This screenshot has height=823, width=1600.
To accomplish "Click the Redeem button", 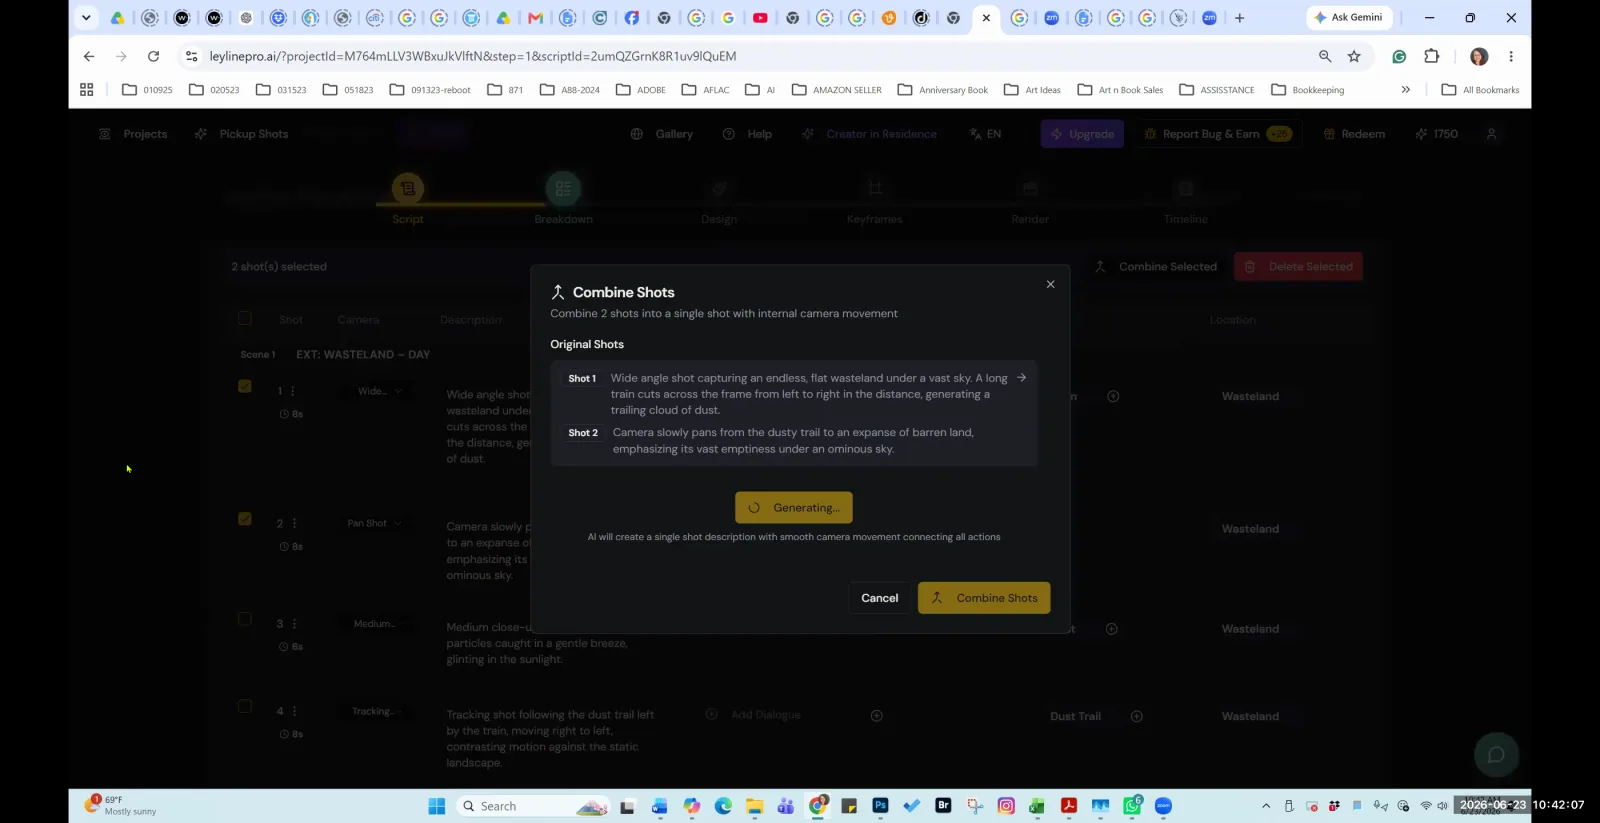I will click(1355, 134).
